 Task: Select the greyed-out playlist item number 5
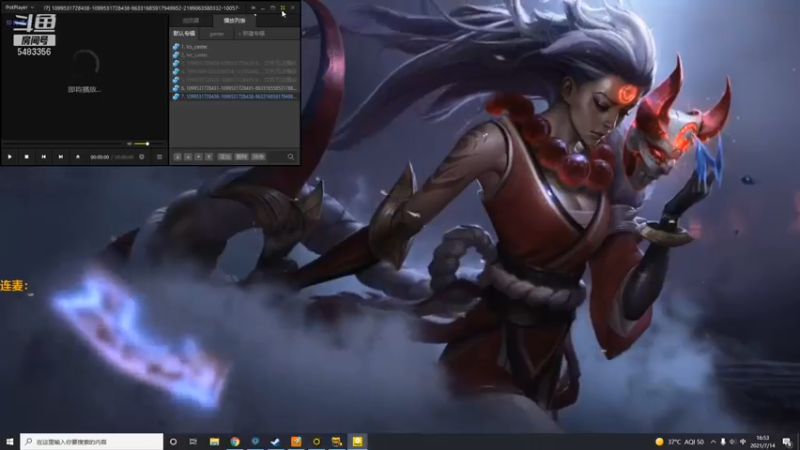[235, 80]
